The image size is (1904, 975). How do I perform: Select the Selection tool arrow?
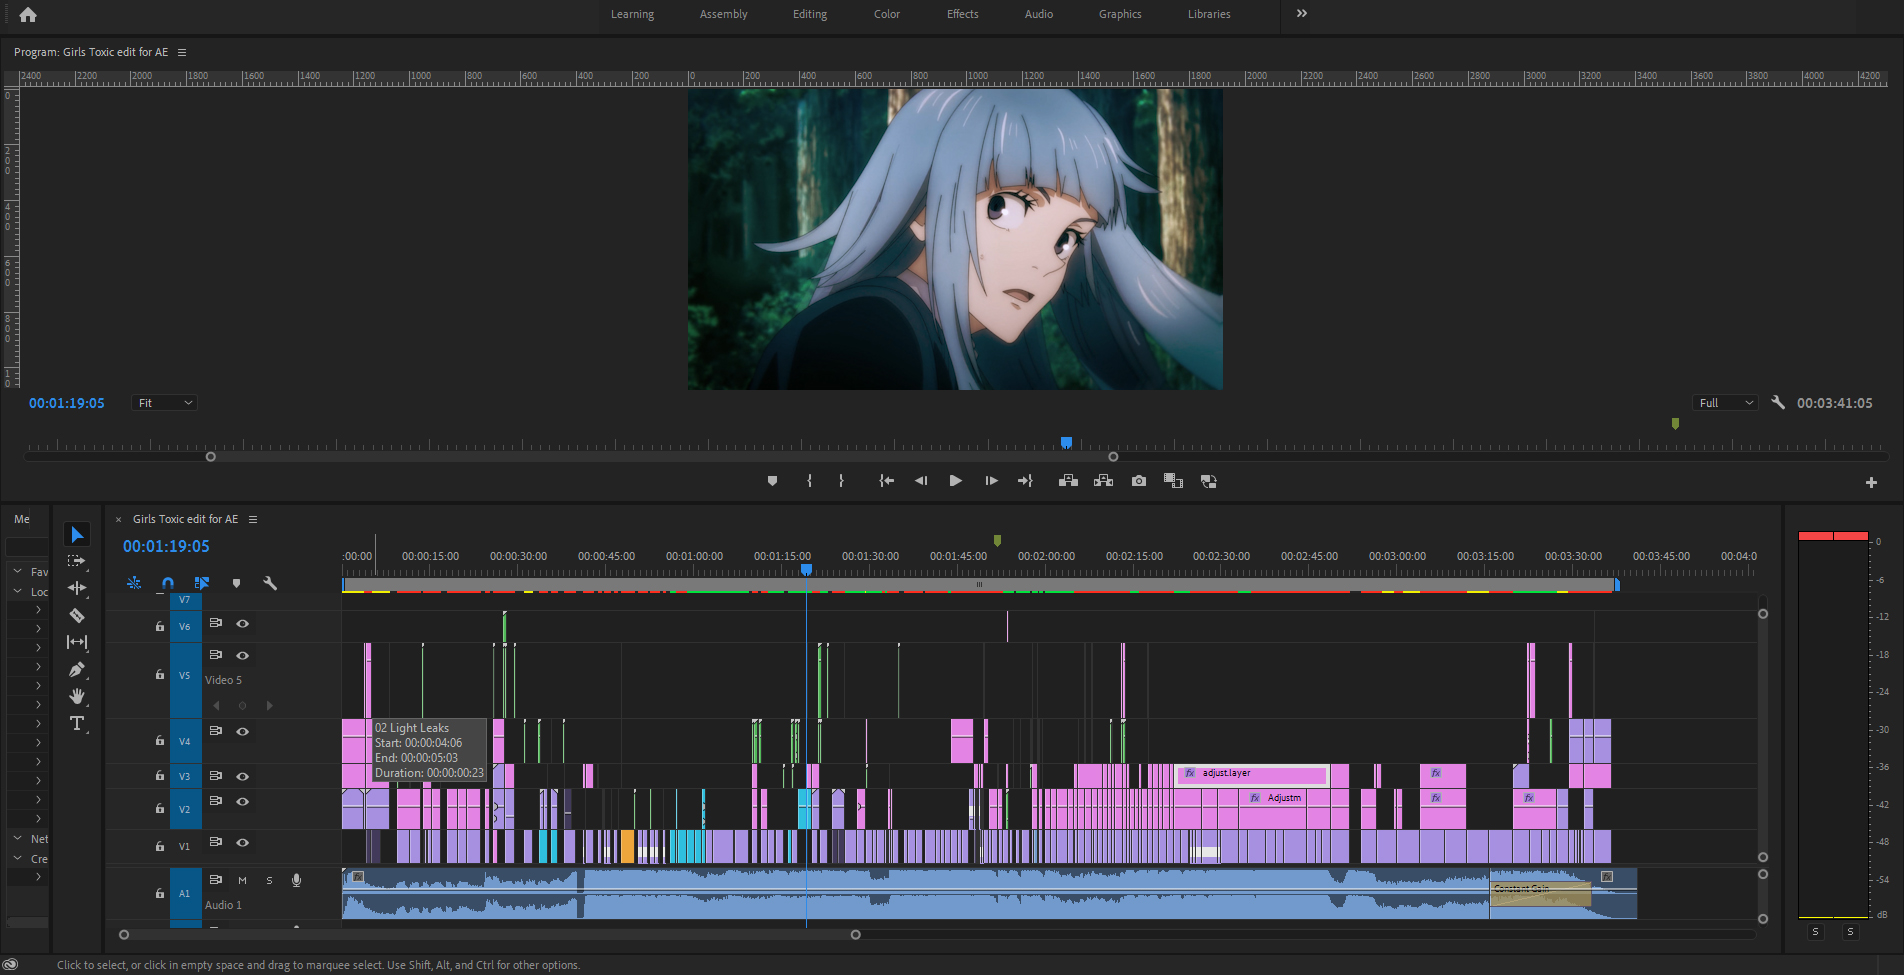[x=77, y=534]
